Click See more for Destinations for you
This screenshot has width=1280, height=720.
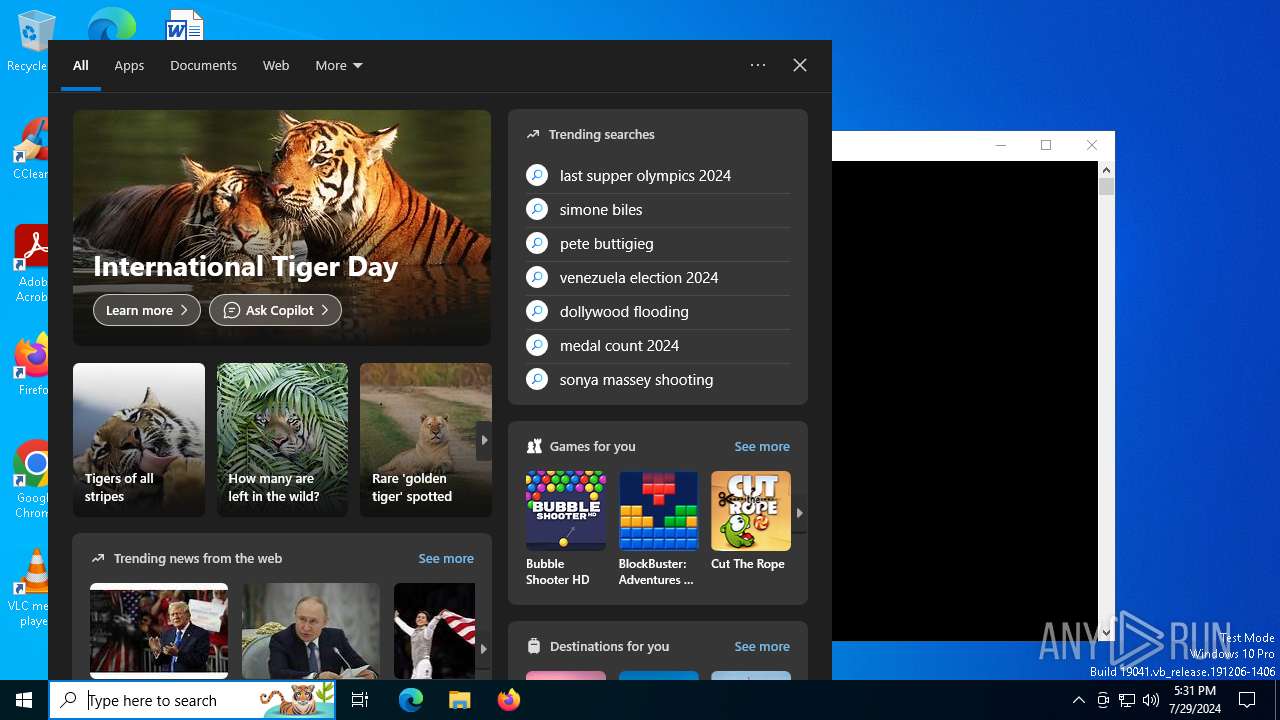pos(762,646)
